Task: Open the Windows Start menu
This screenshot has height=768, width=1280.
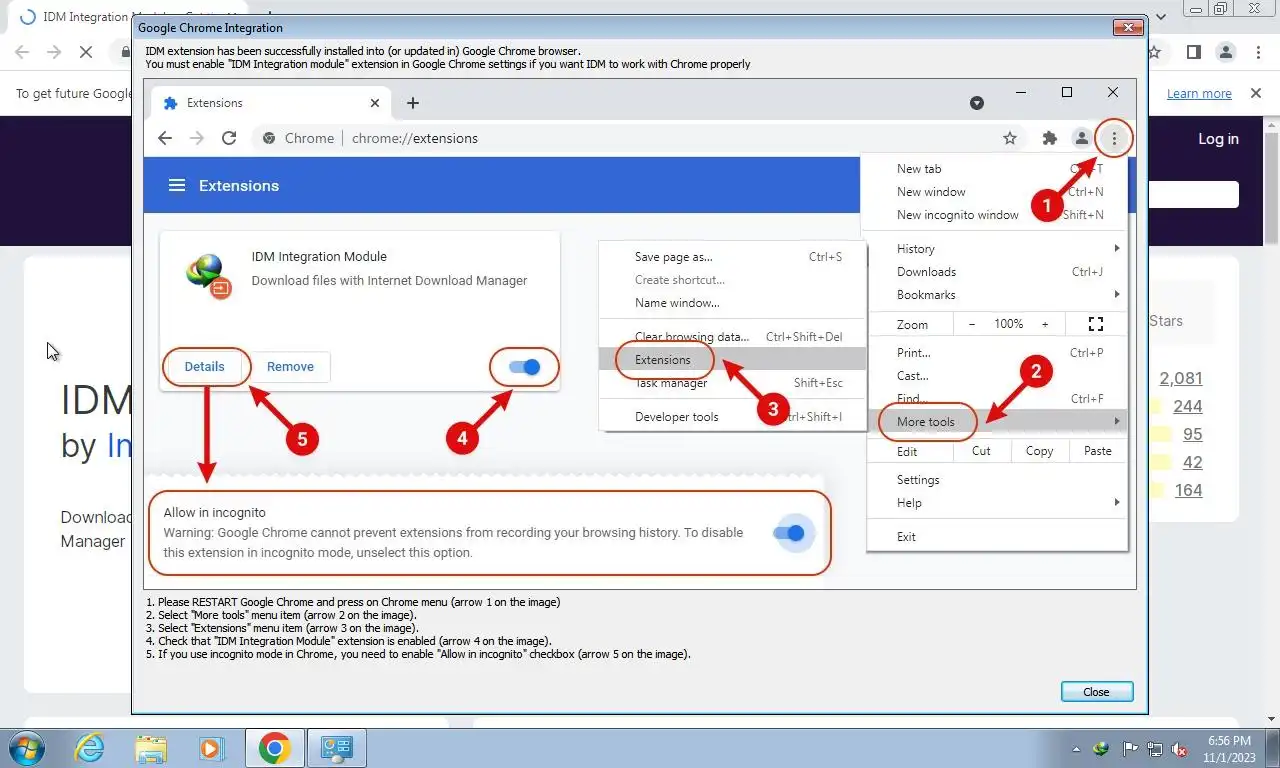Action: pos(27,748)
